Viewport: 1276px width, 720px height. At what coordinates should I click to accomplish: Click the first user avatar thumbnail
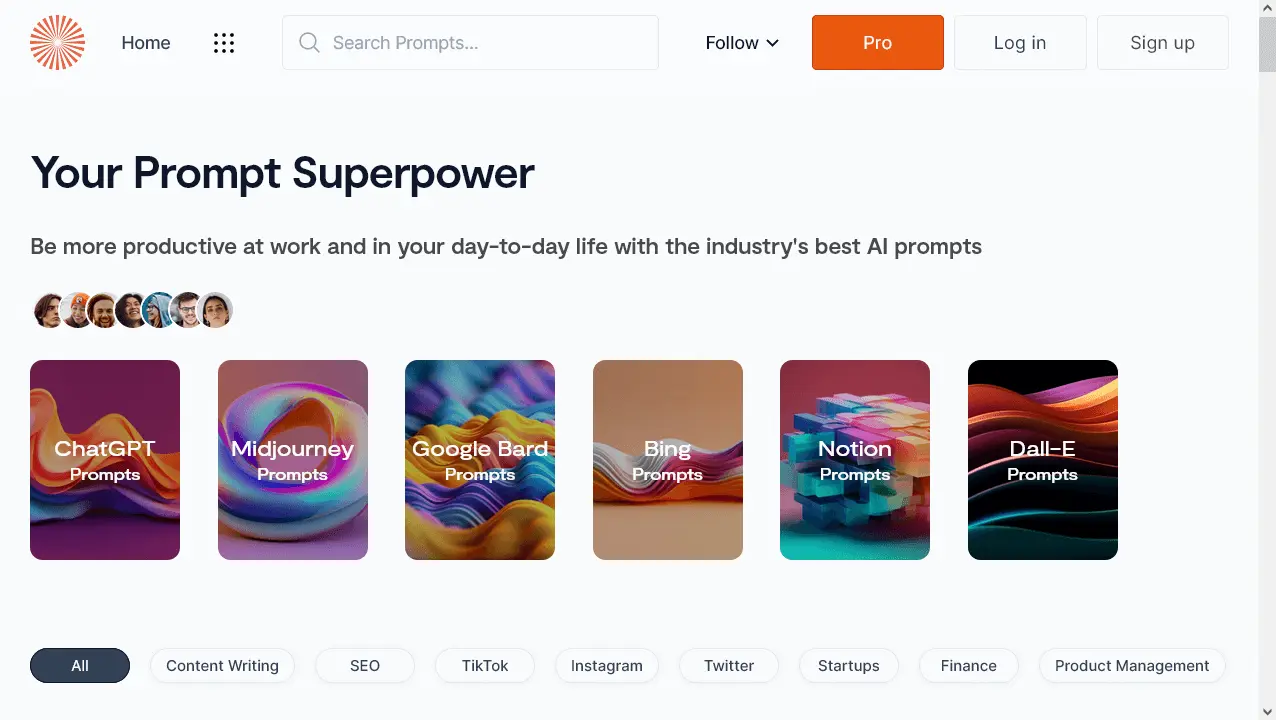50,310
